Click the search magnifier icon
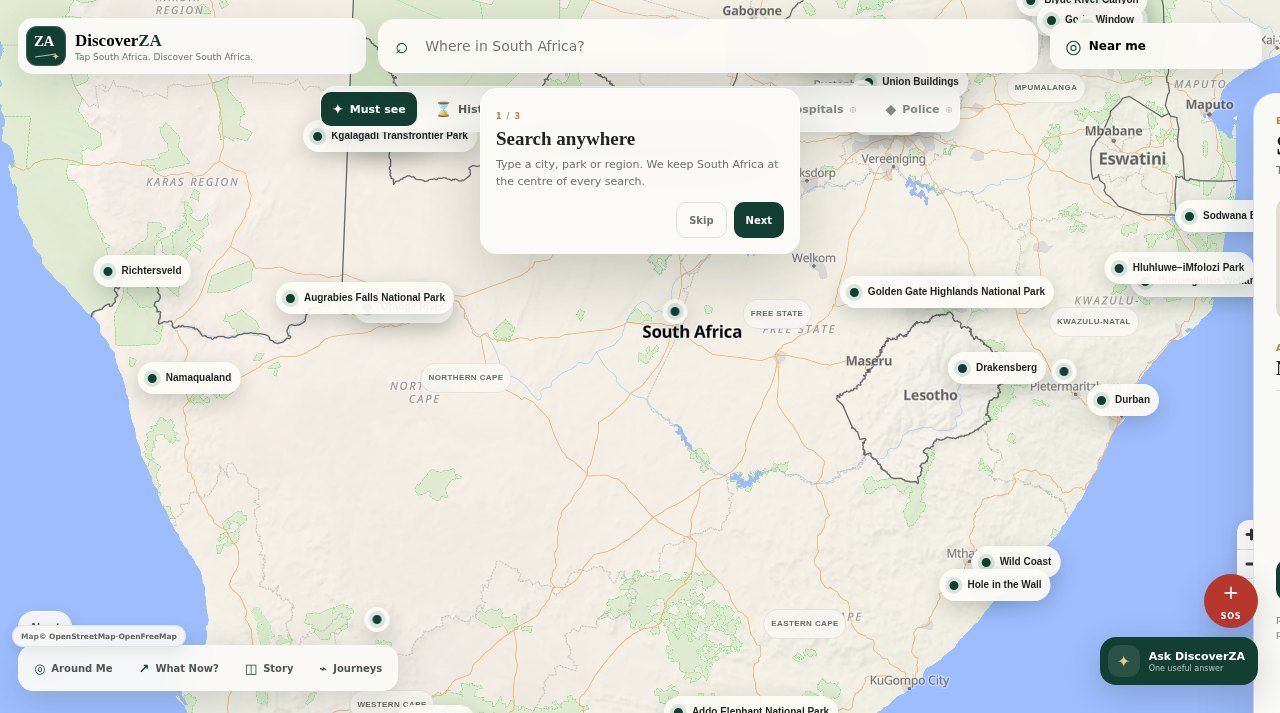1280x713 pixels. point(401,47)
